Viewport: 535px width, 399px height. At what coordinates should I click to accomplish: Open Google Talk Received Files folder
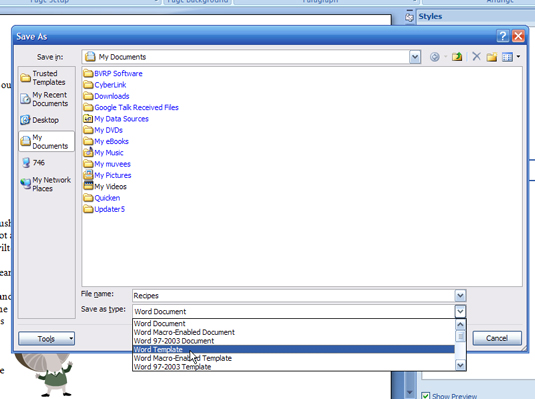[131, 108]
